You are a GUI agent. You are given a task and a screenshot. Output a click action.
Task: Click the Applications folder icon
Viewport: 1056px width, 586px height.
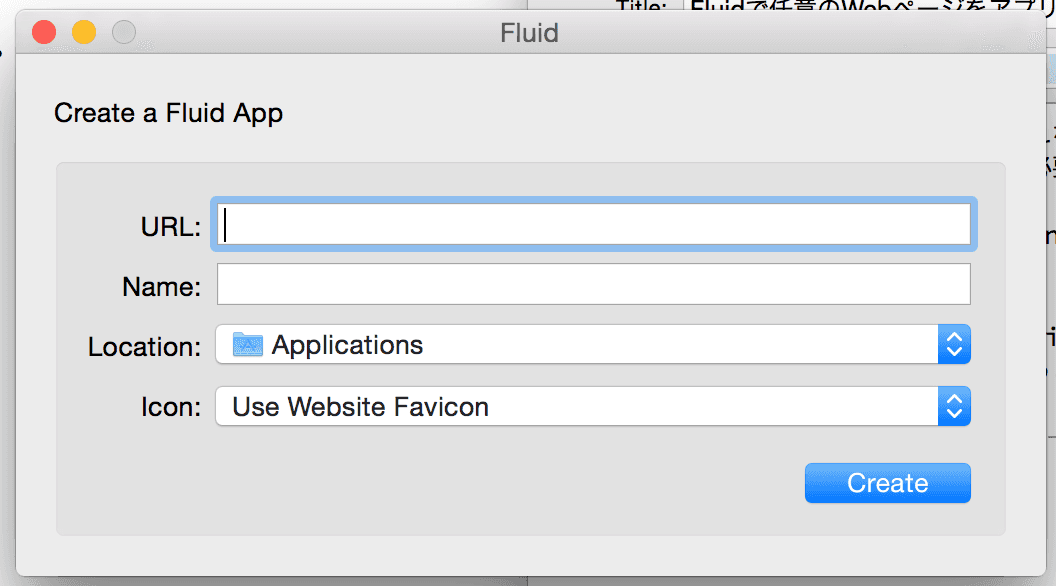coord(247,346)
